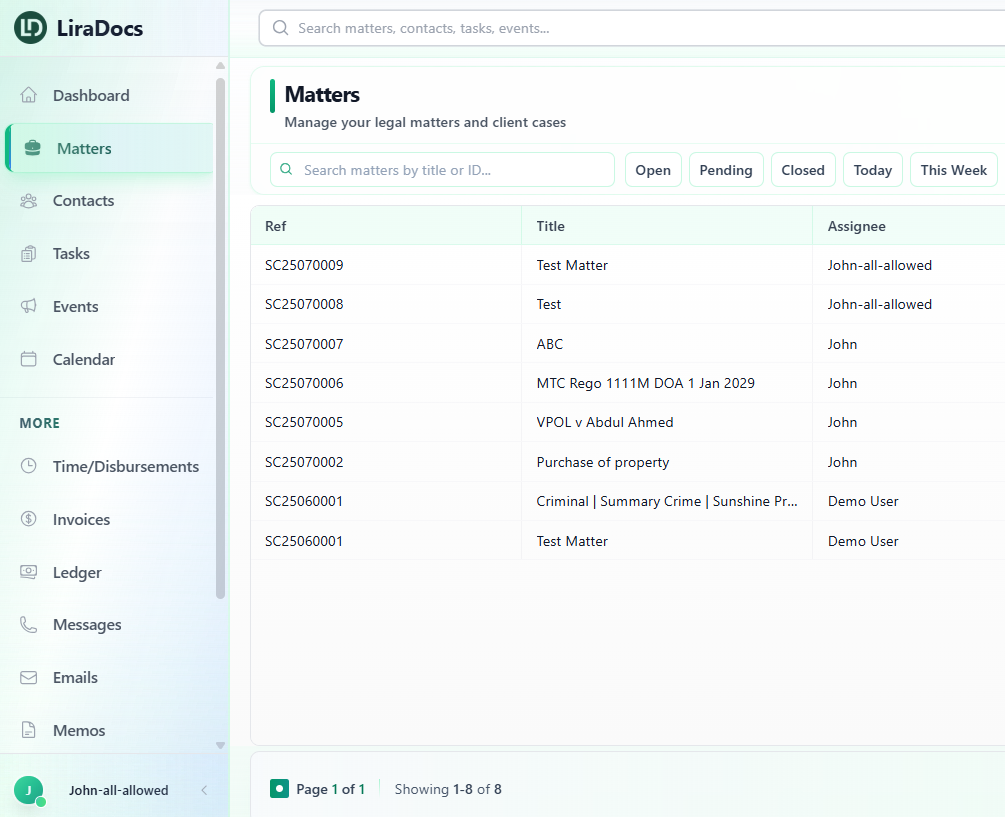Click the Events megaphone icon

point(29,307)
